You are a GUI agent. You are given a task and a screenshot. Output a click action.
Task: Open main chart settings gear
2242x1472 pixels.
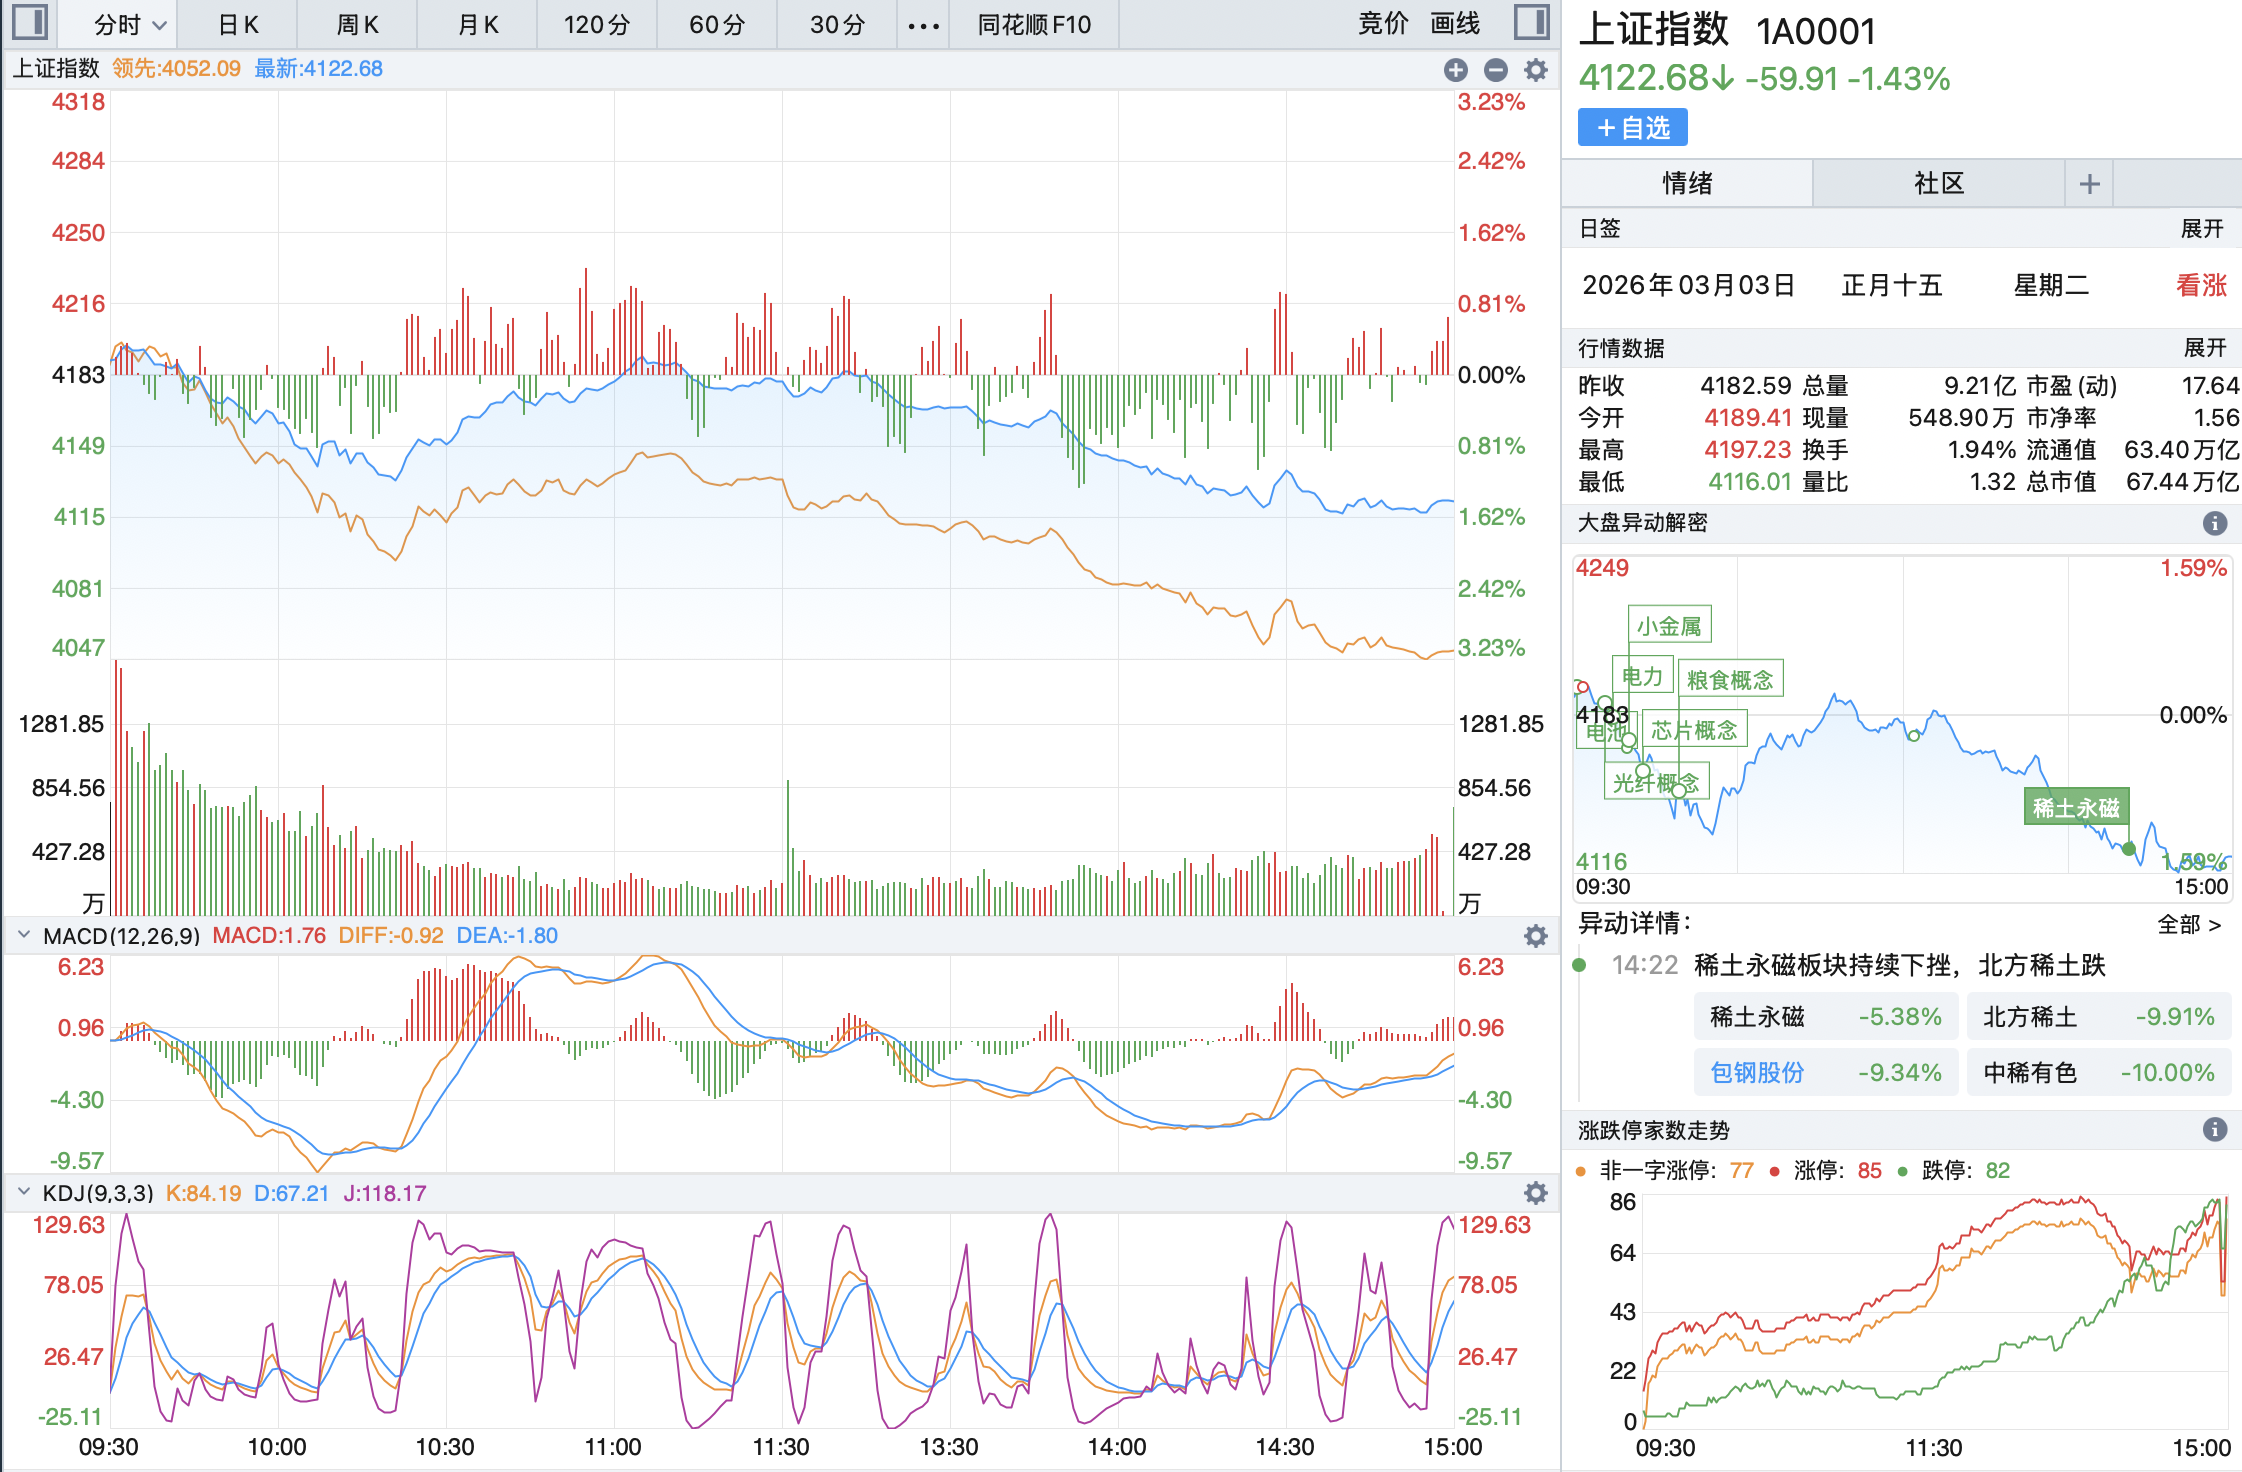(1536, 69)
